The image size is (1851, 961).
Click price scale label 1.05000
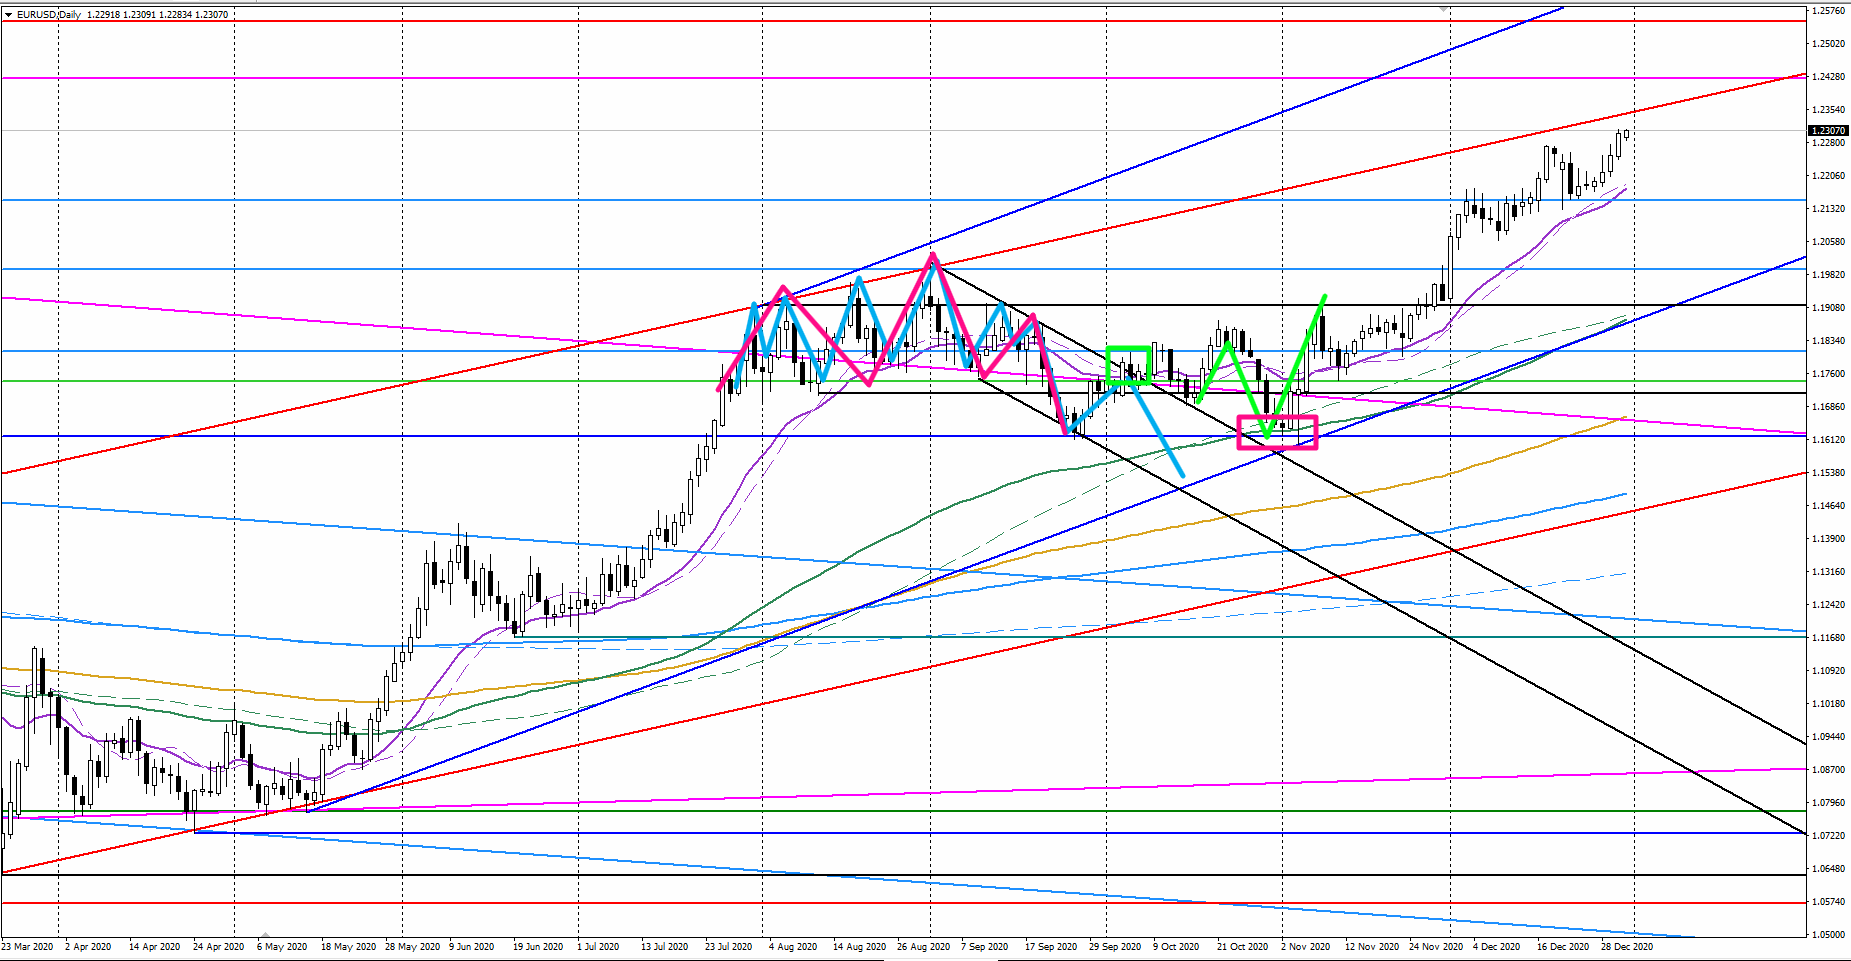pos(1828,935)
